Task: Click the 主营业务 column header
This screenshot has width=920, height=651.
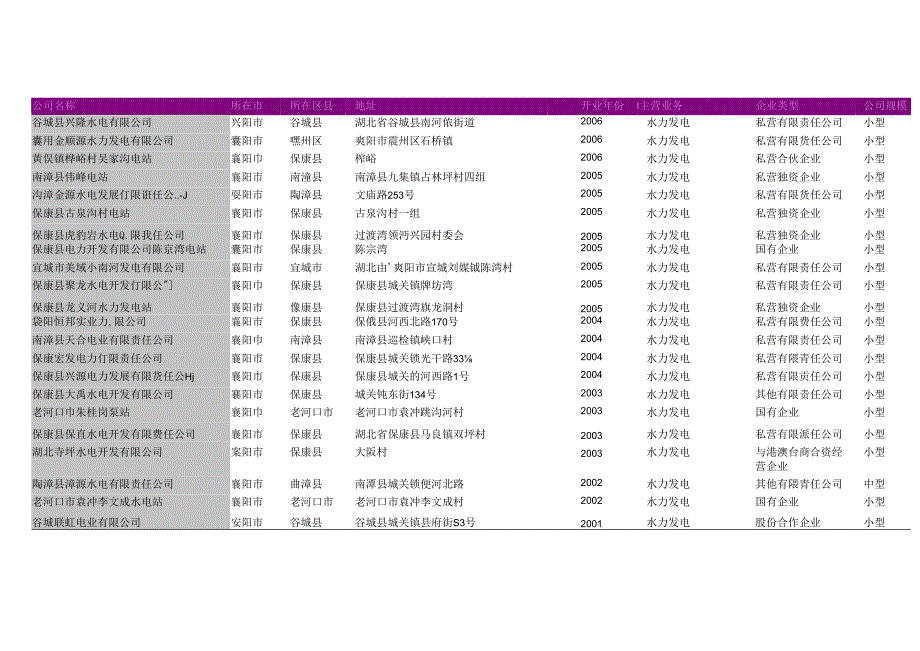Action: point(660,106)
